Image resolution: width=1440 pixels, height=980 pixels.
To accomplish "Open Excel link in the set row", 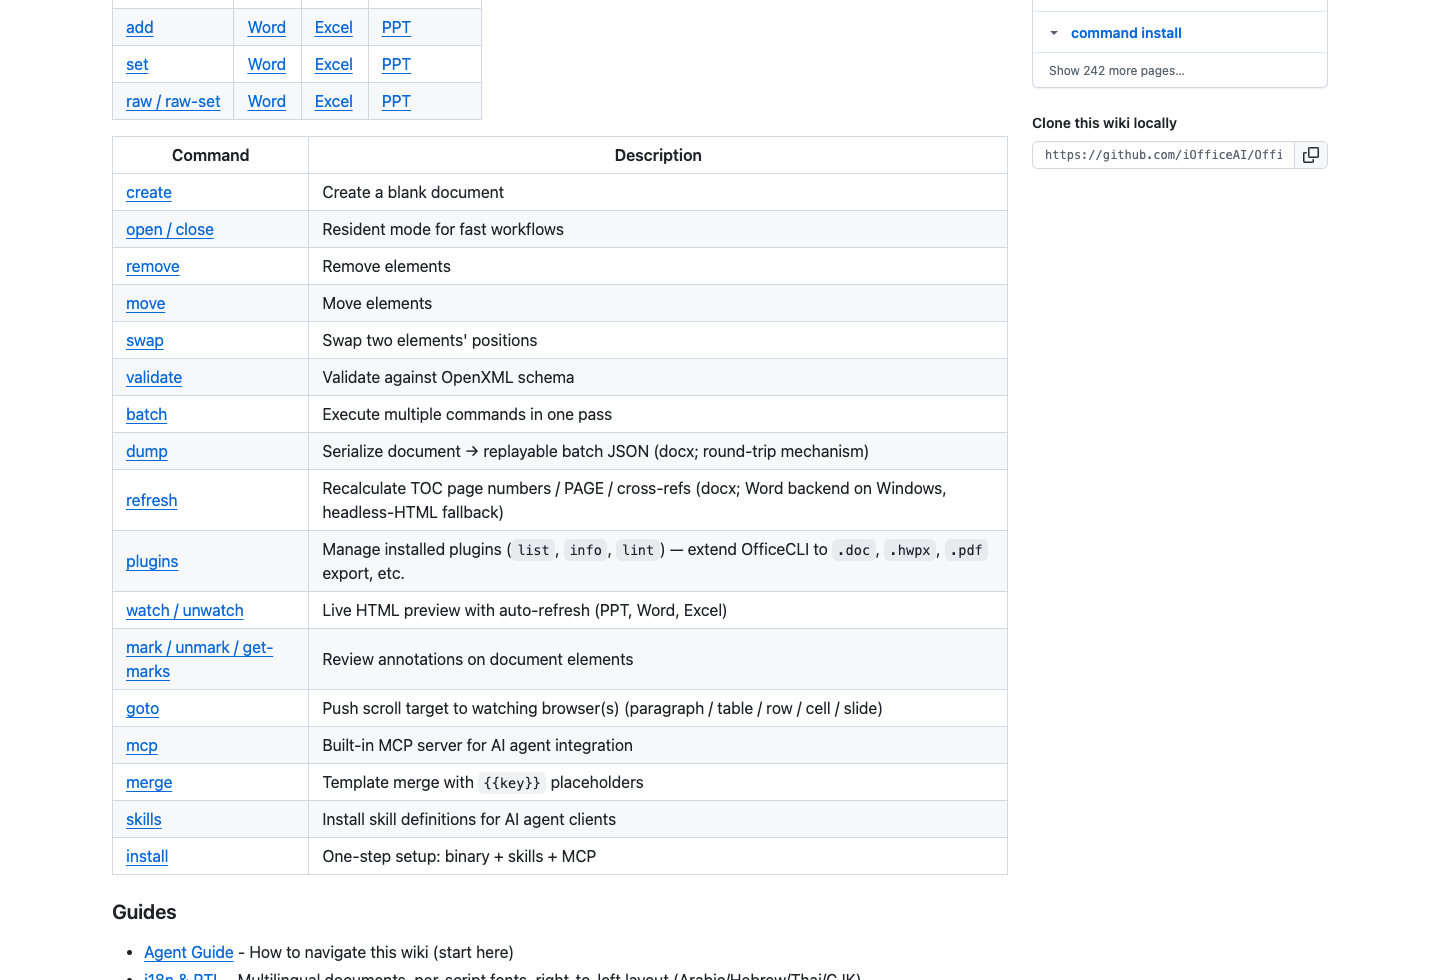I will click(334, 65).
